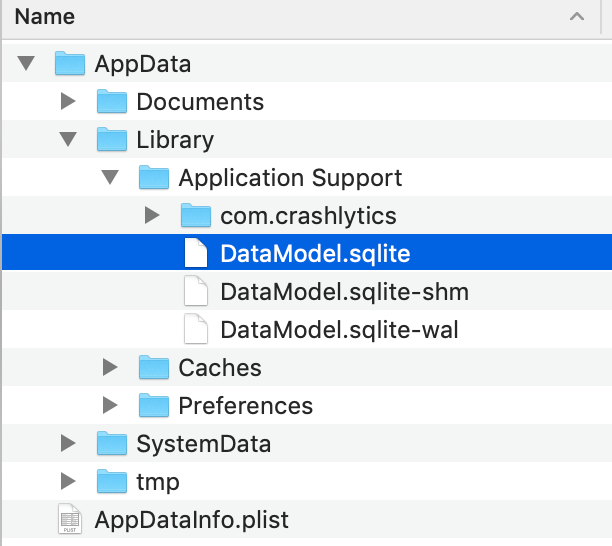Select the tmp folder name
612x546 pixels.
tap(158, 482)
